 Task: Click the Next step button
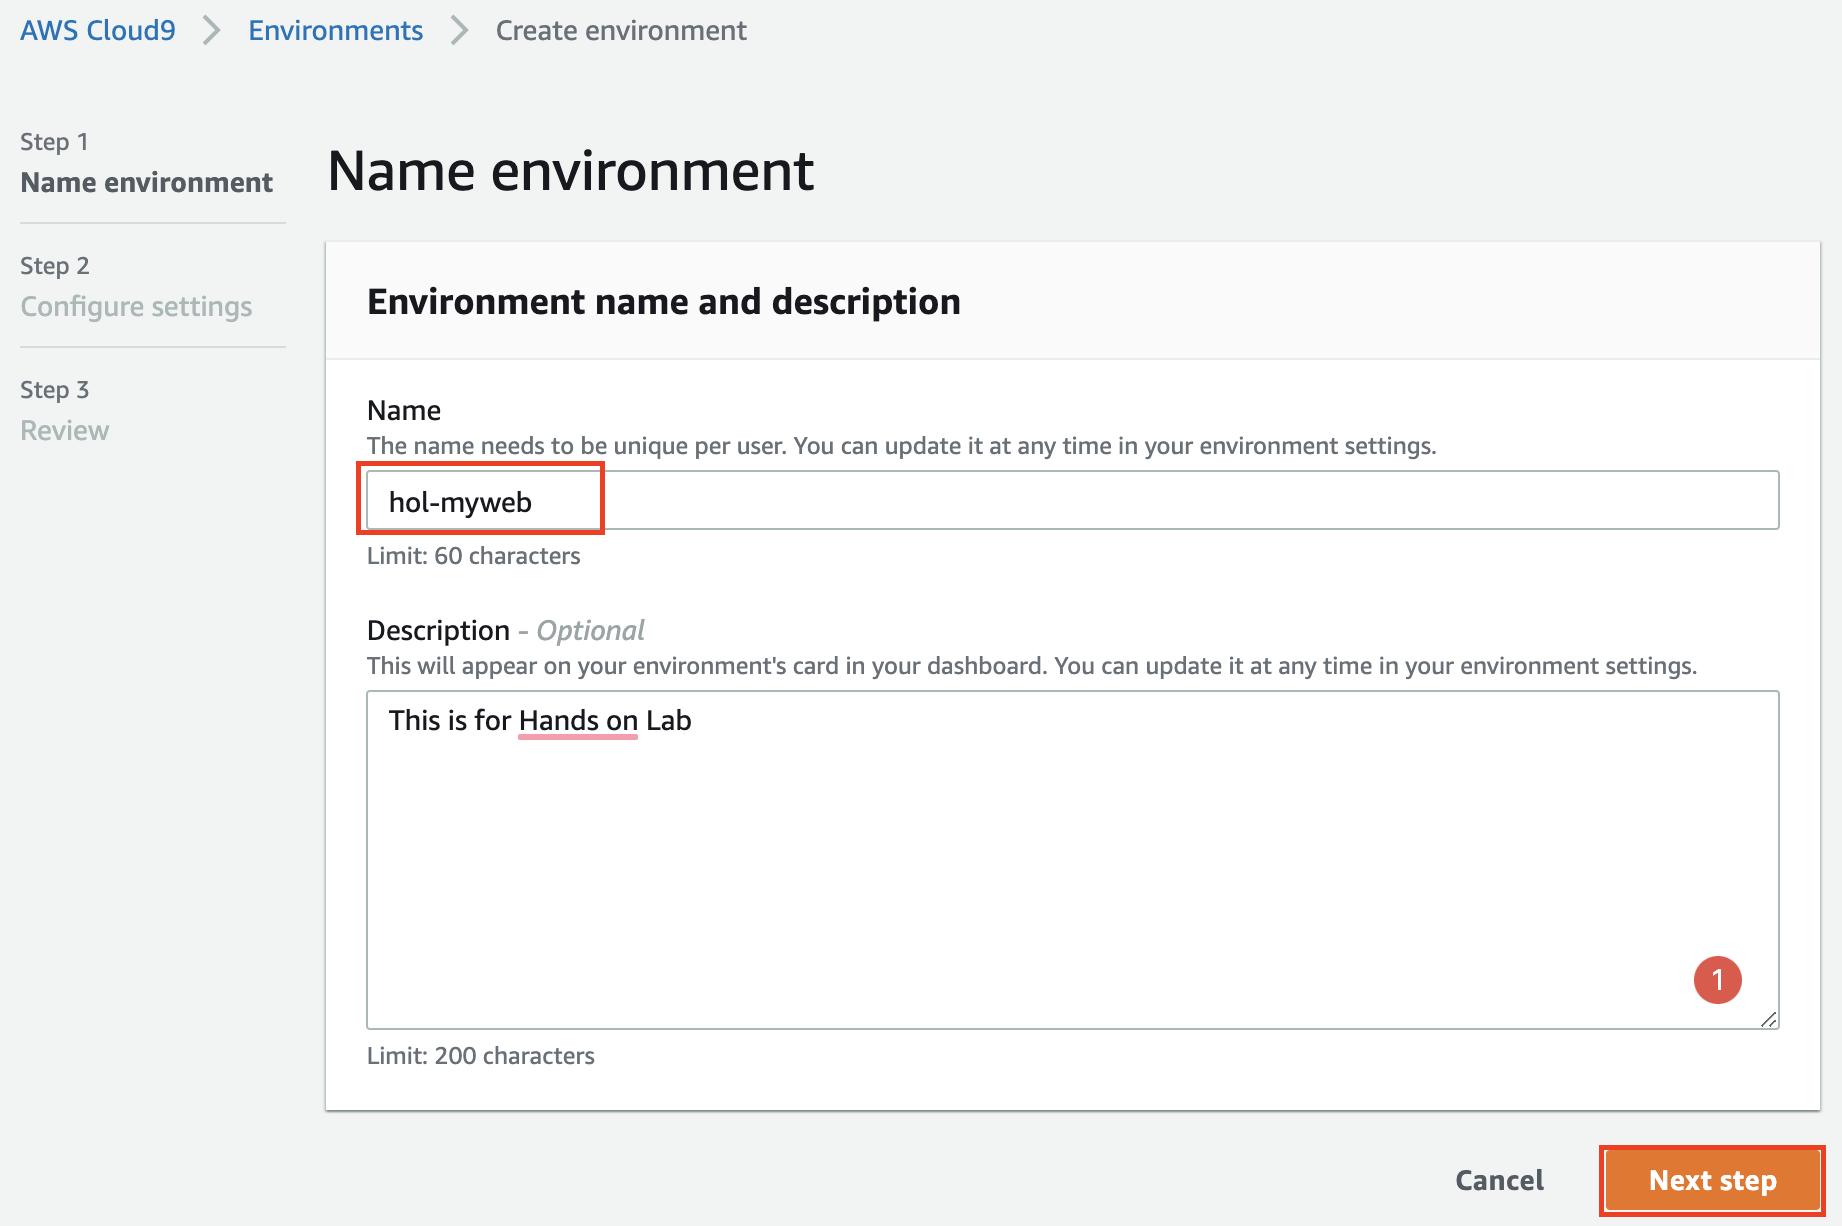1712,1180
